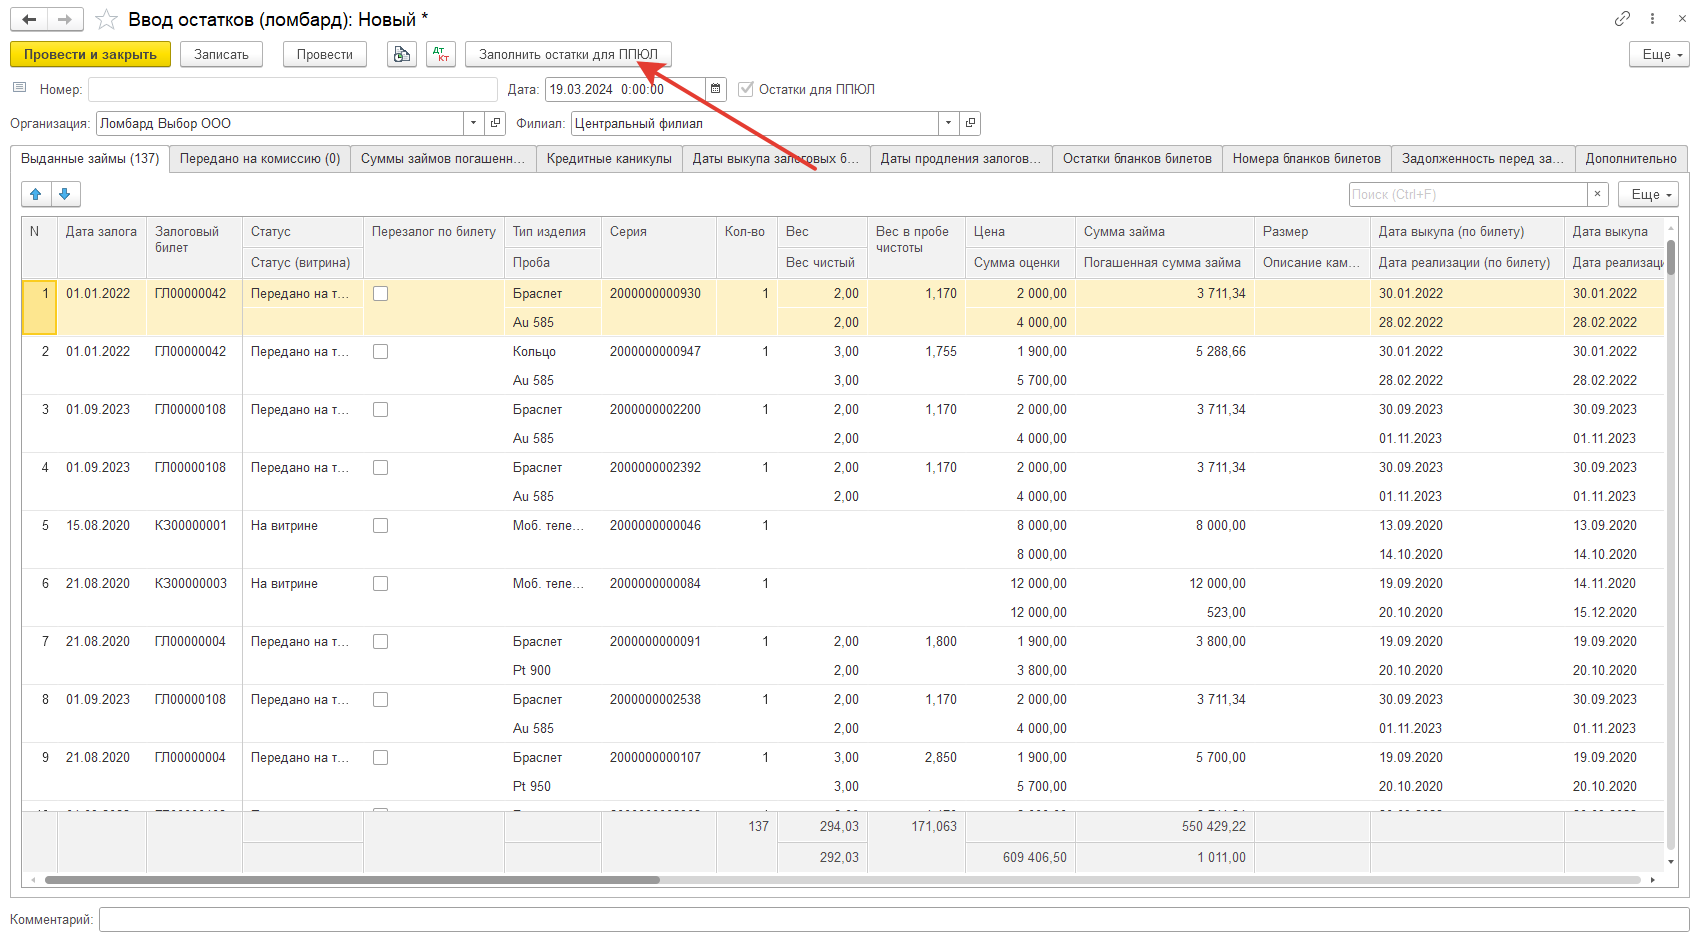Click Заполнить остатки для ППЮЛ button

(x=568, y=54)
